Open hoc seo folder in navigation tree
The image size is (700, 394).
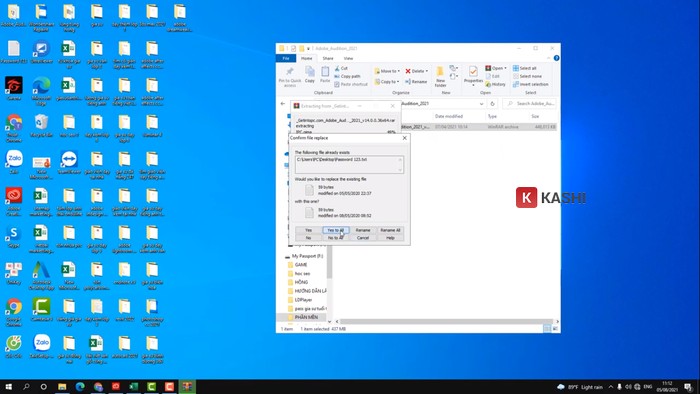tap(302, 274)
